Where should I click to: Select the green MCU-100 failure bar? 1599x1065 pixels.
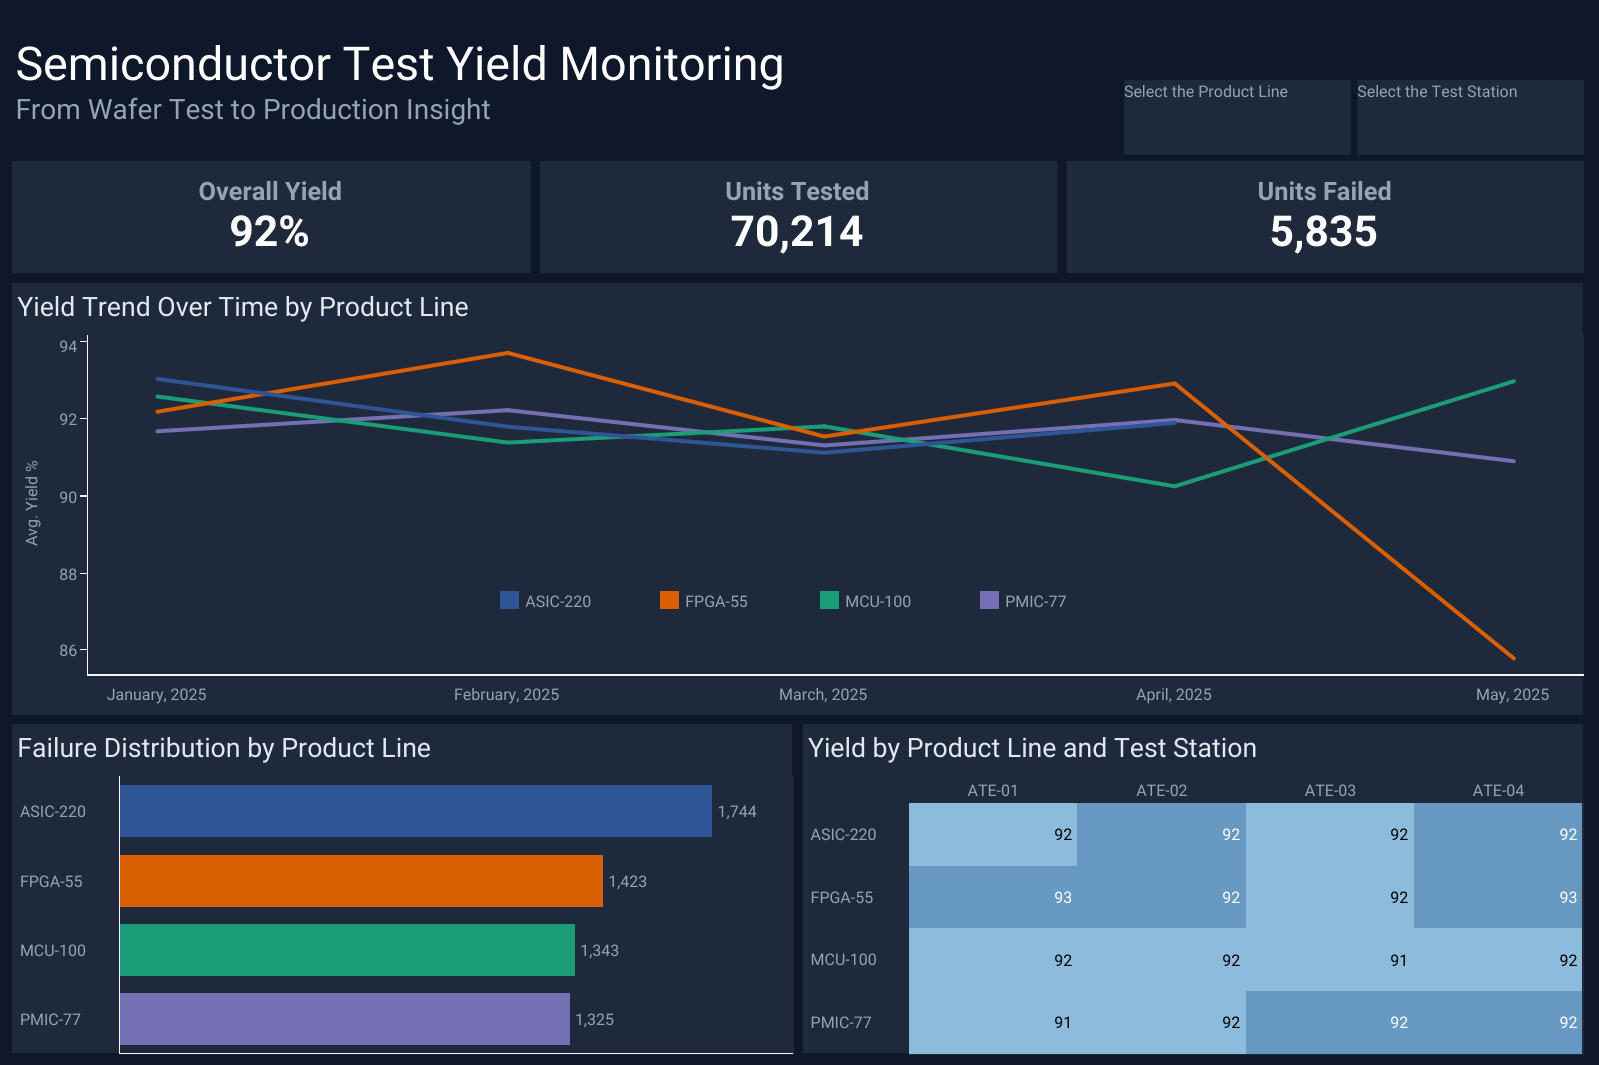pyautogui.click(x=347, y=950)
